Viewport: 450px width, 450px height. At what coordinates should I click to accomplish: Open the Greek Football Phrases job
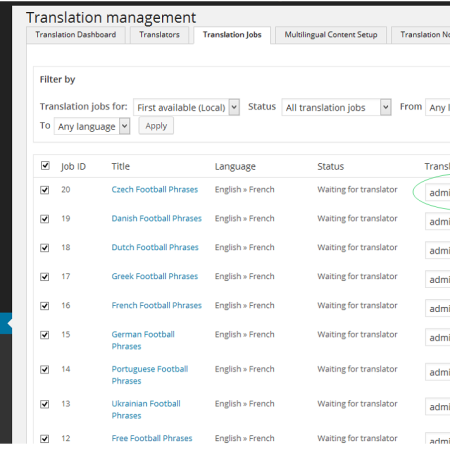click(x=155, y=276)
